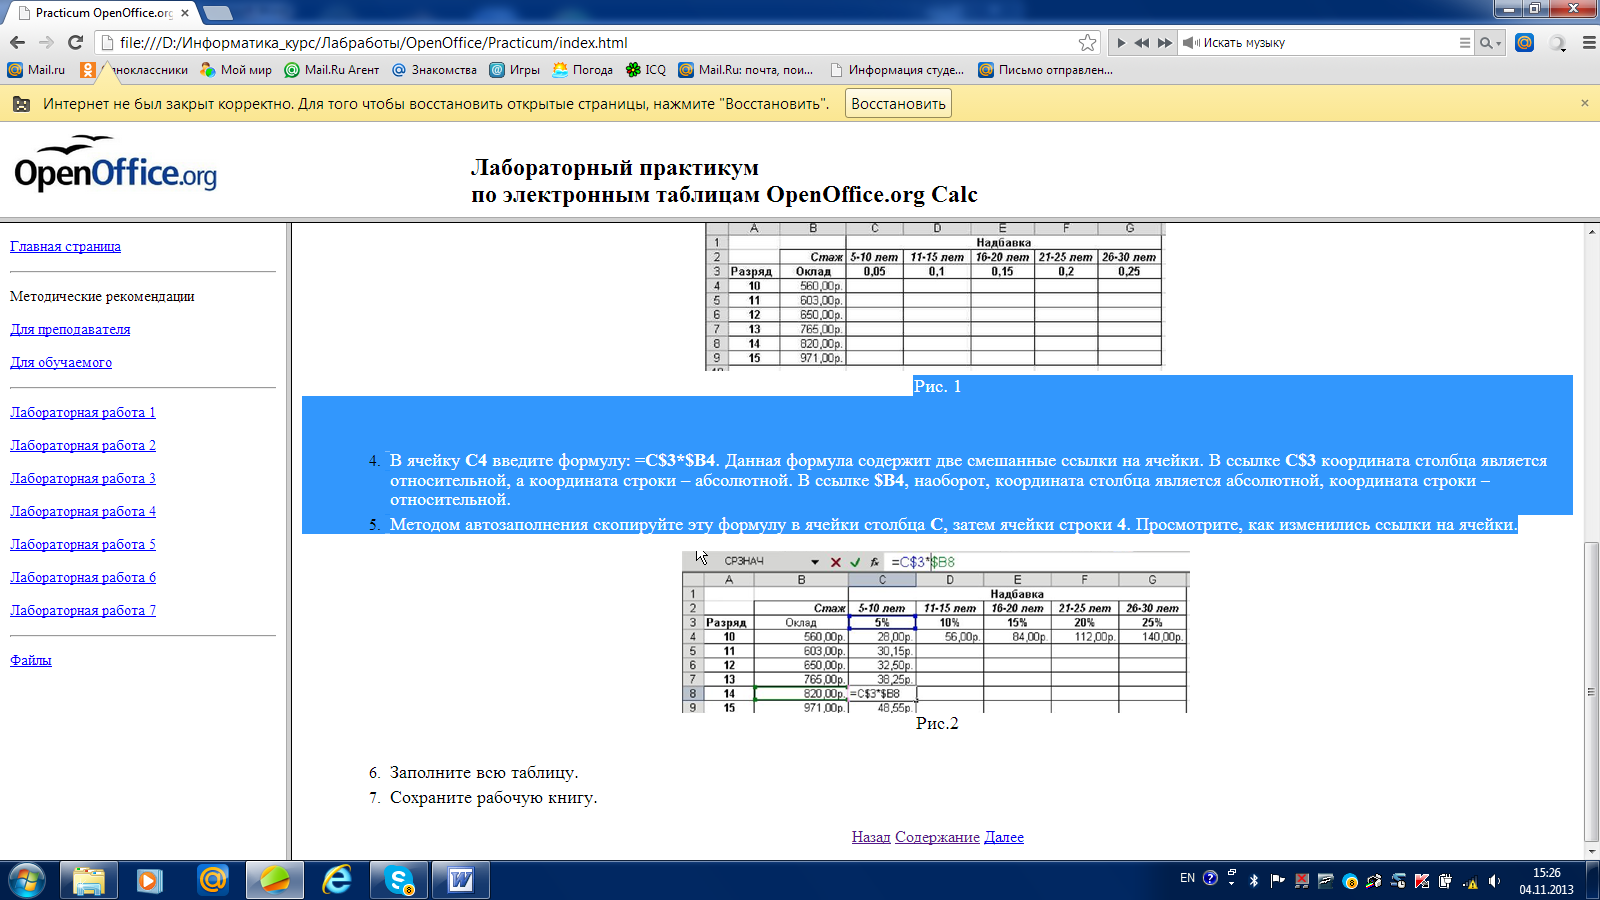Open the 'Mail.Ru: почта, пои...' bookmark

tap(745, 70)
